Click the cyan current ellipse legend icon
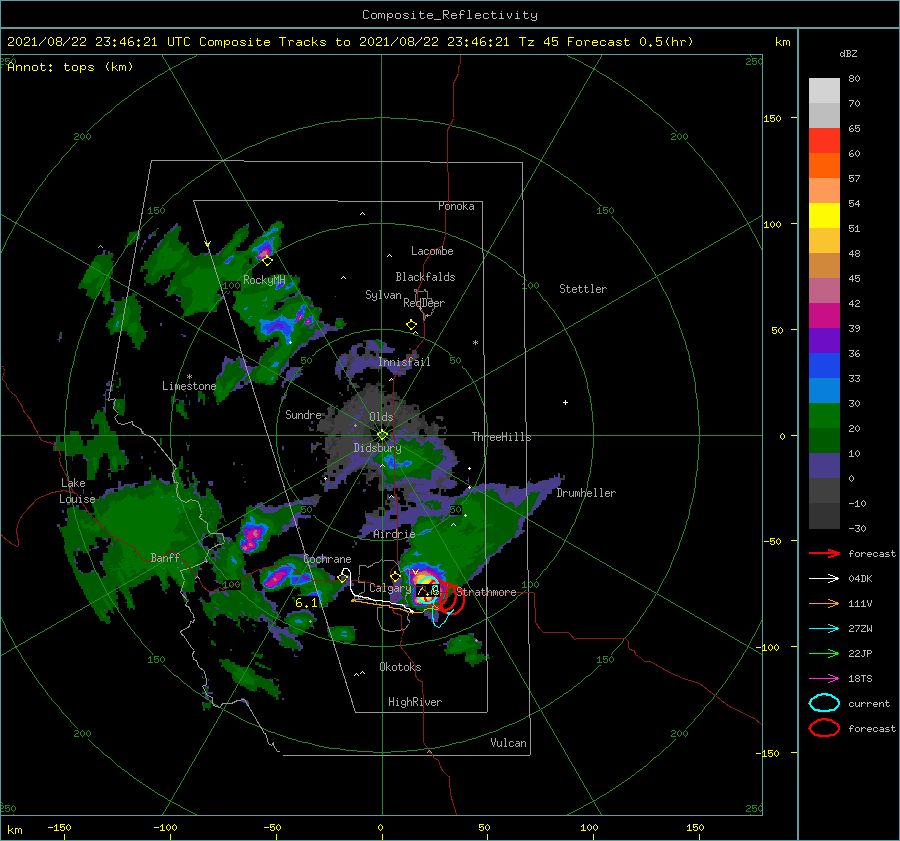The image size is (900, 841). pyautogui.click(x=824, y=703)
